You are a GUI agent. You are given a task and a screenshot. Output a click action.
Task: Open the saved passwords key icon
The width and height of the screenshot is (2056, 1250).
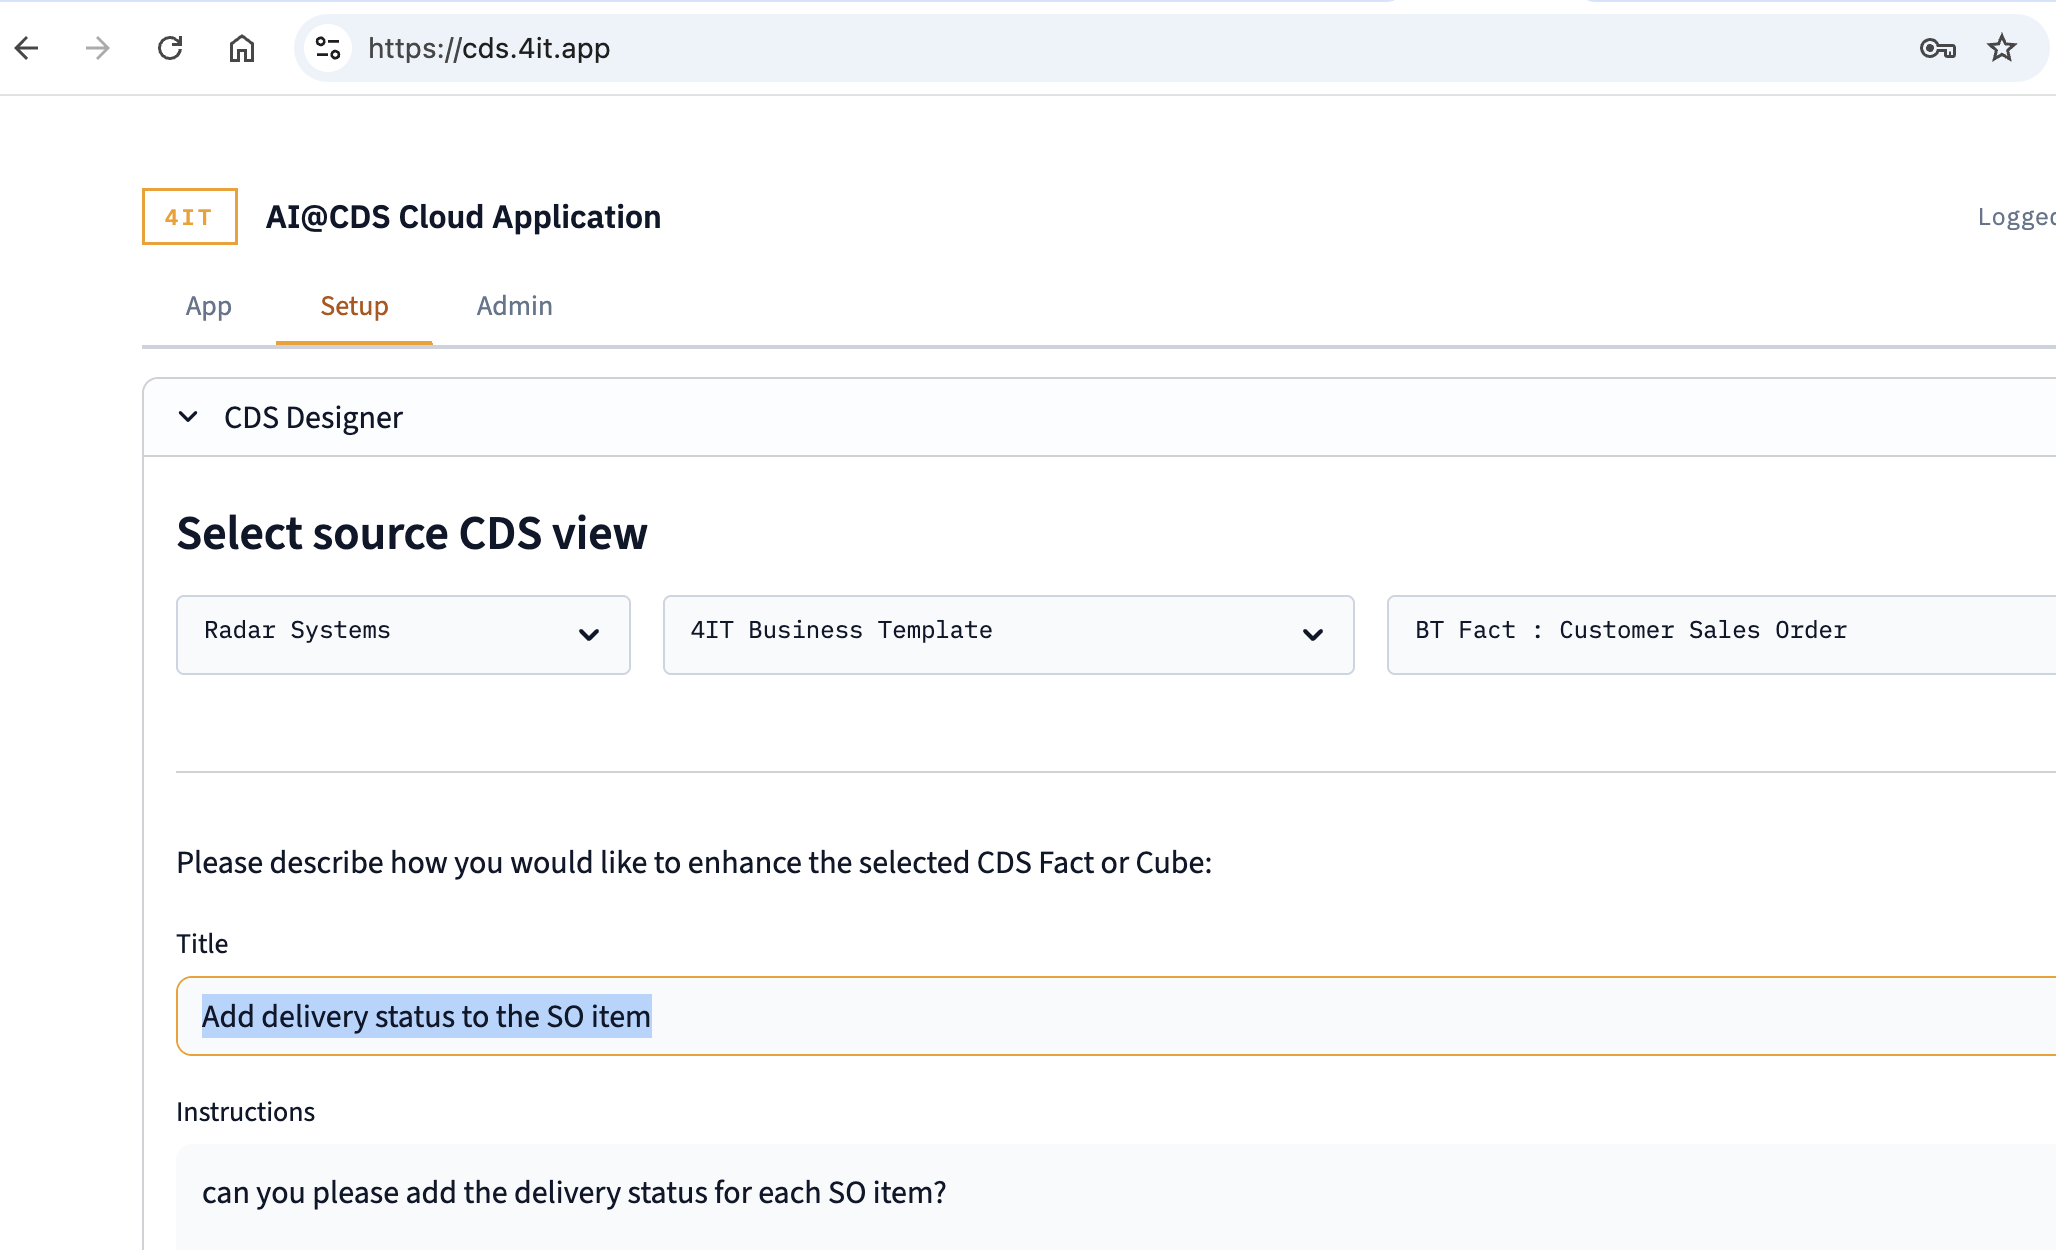click(1938, 47)
